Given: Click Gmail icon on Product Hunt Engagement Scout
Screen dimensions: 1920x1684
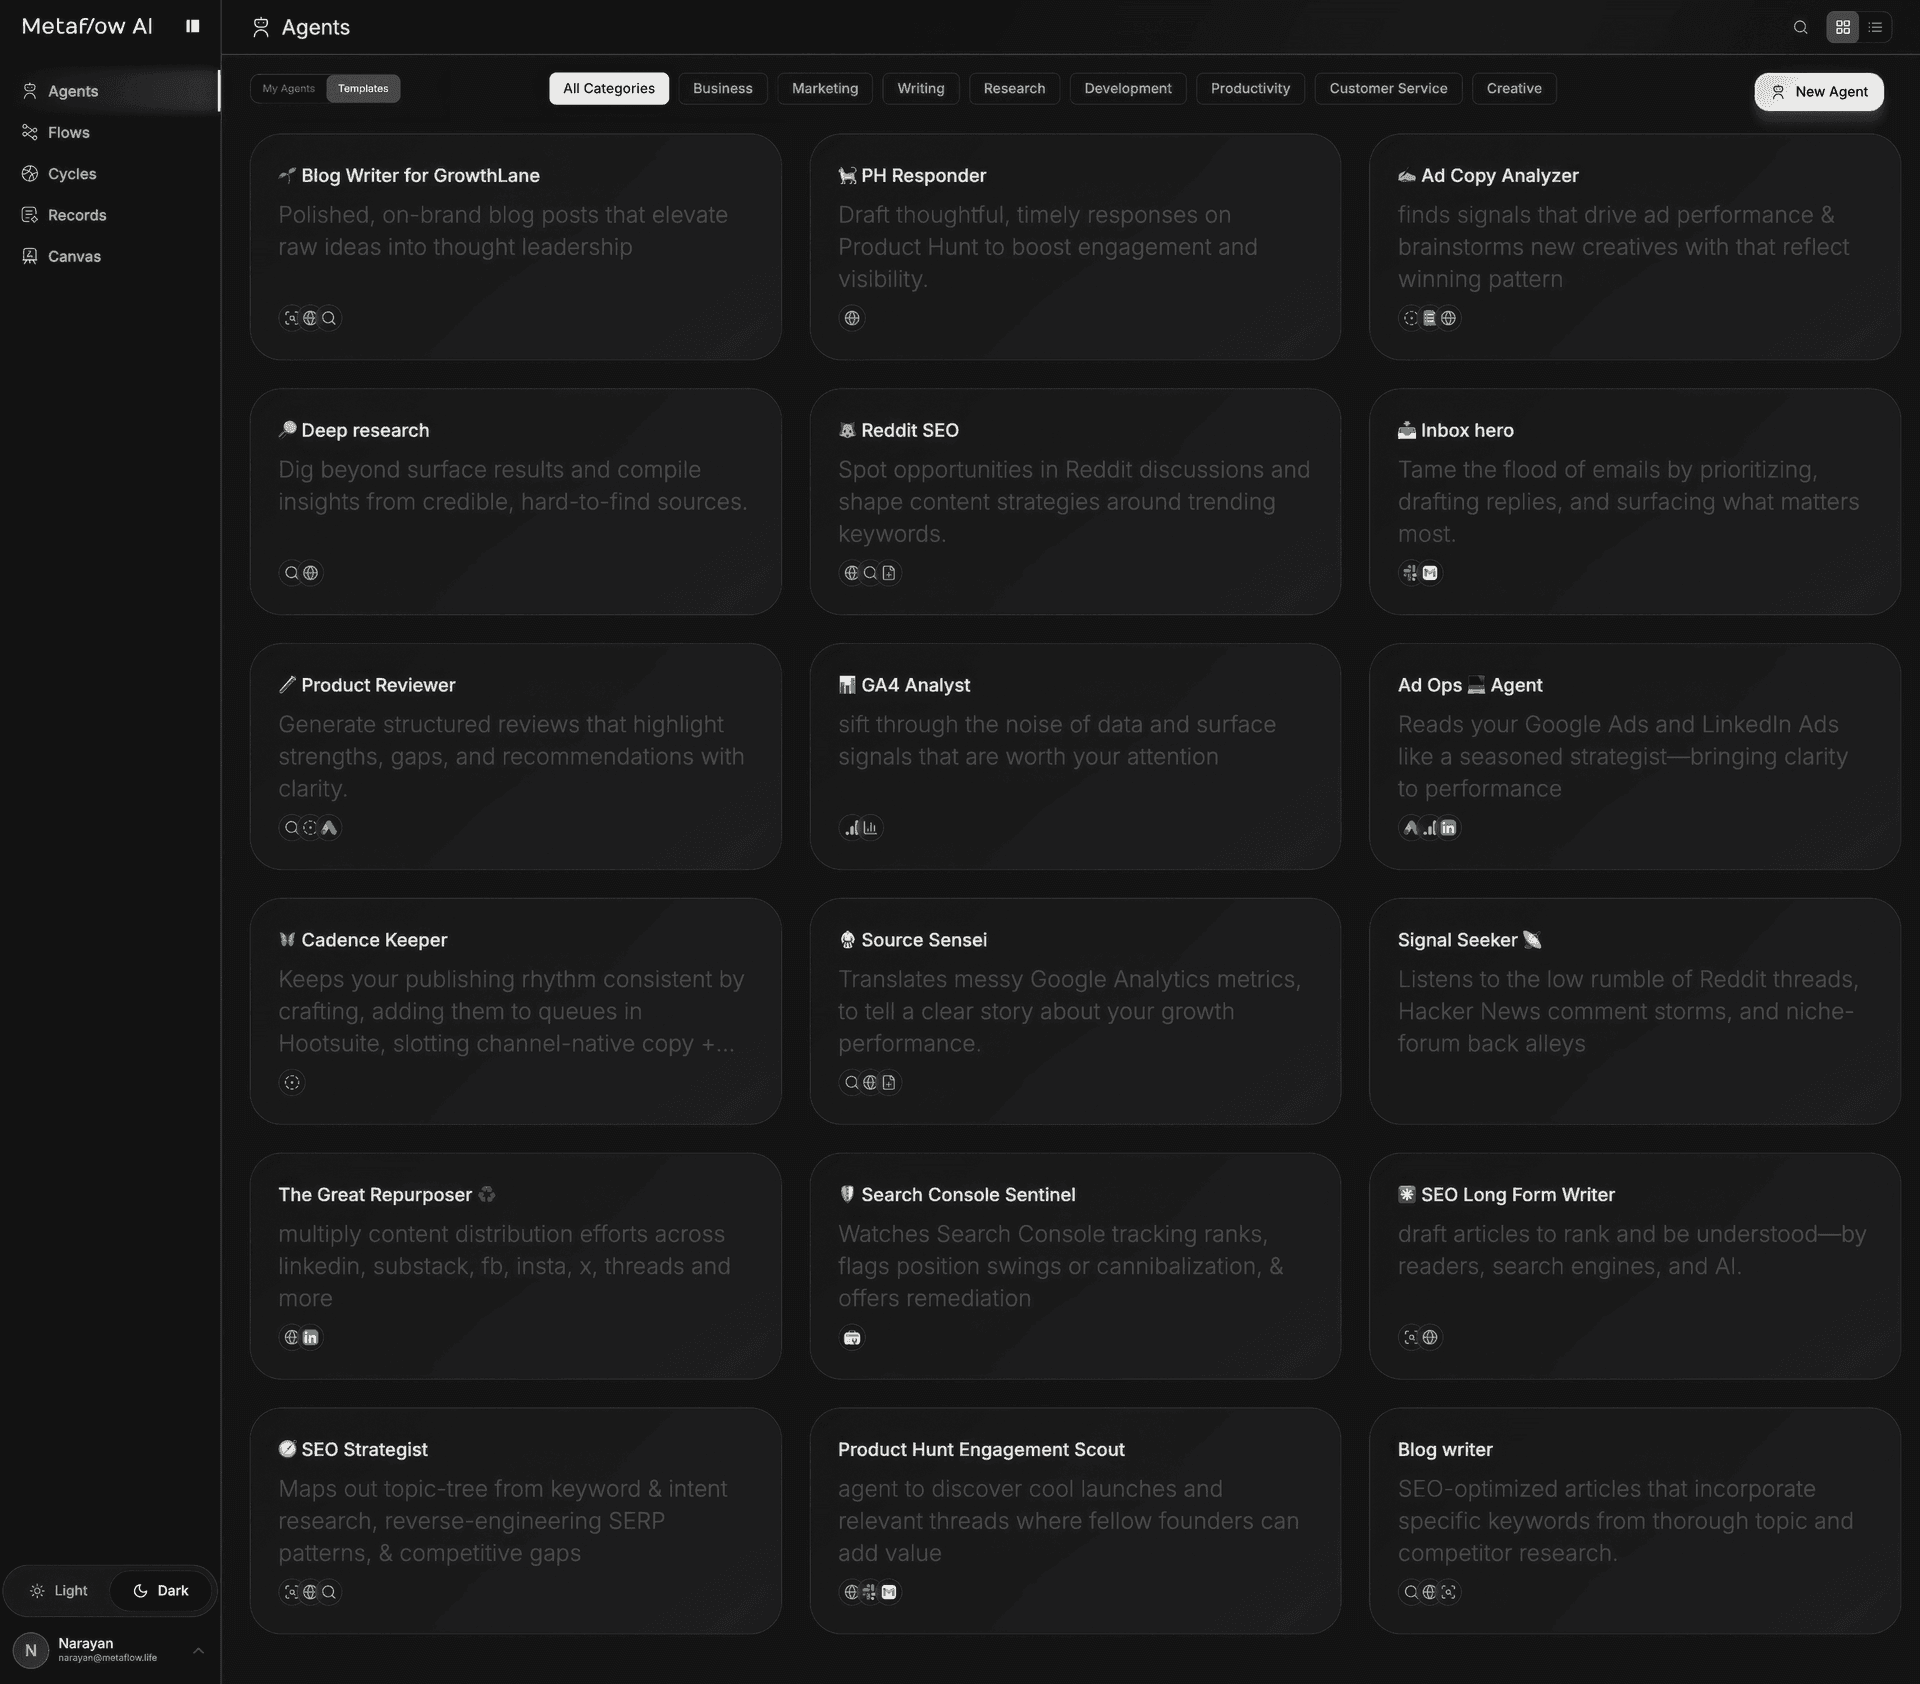Looking at the screenshot, I should [889, 1592].
